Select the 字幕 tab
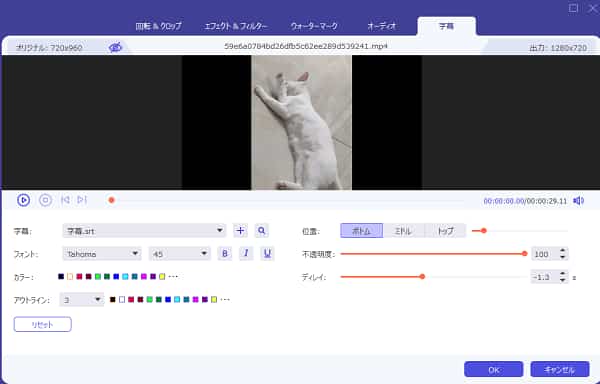The width and height of the screenshot is (600, 384). (x=447, y=26)
